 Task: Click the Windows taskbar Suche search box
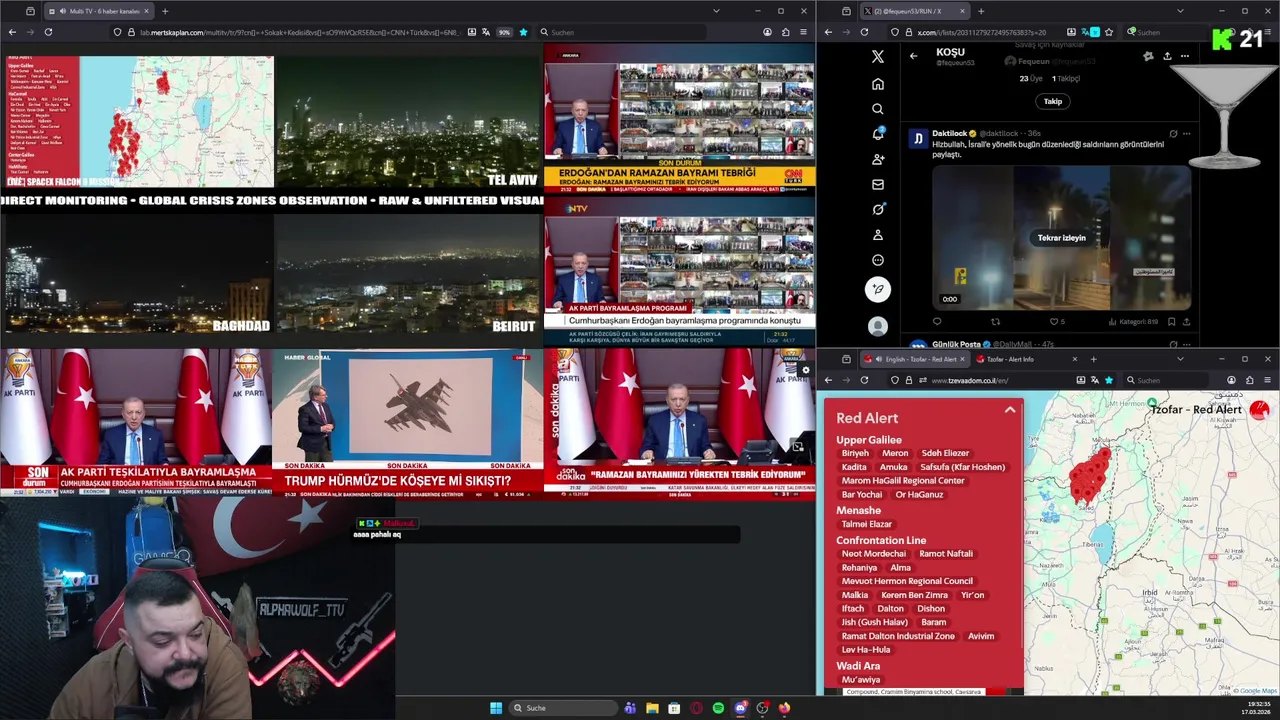[x=563, y=708]
